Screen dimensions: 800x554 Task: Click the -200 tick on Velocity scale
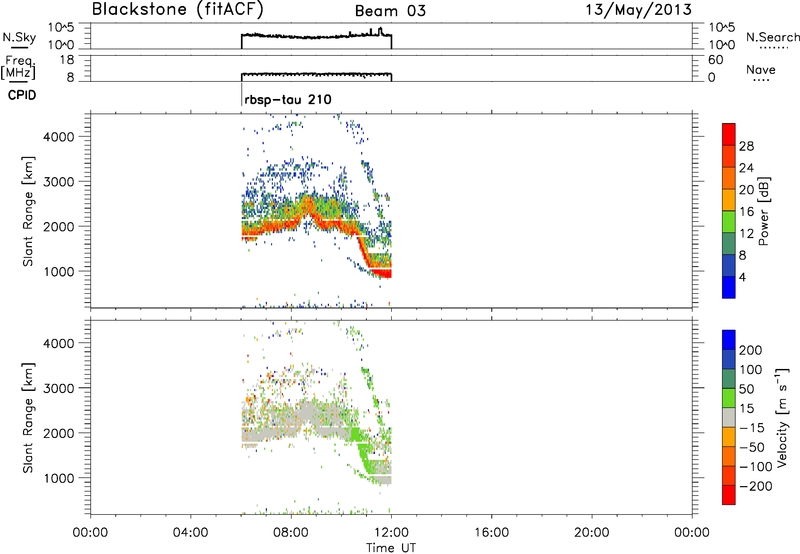(756, 486)
